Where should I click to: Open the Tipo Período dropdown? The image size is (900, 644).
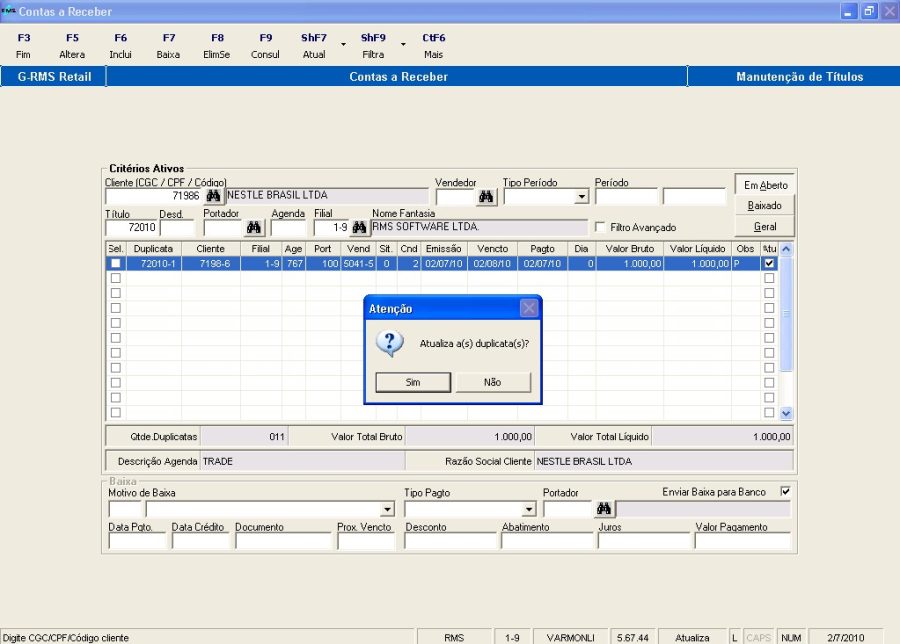(x=582, y=197)
